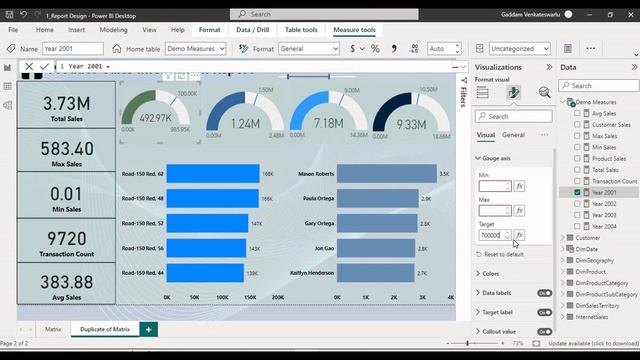Click the calculator icon in ribbon
This screenshot has width=640, height=360.
pos(568,49)
